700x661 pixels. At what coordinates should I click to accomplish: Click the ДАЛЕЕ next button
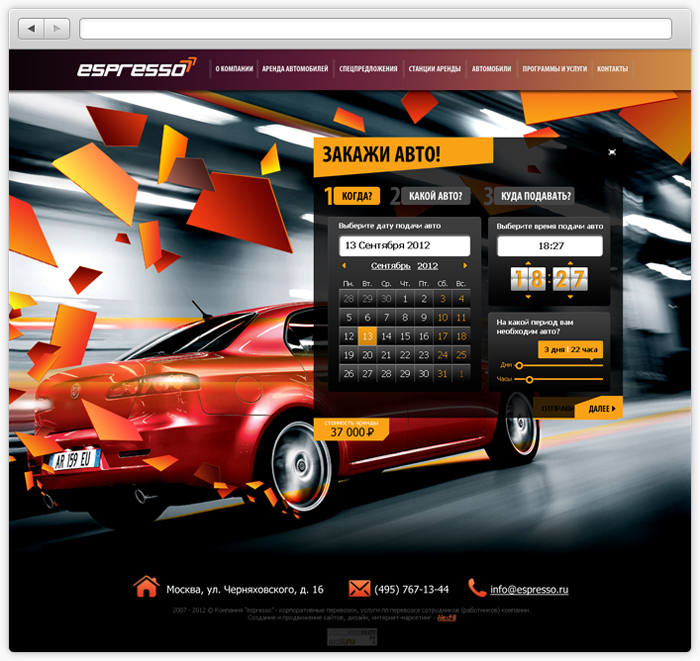(x=600, y=408)
